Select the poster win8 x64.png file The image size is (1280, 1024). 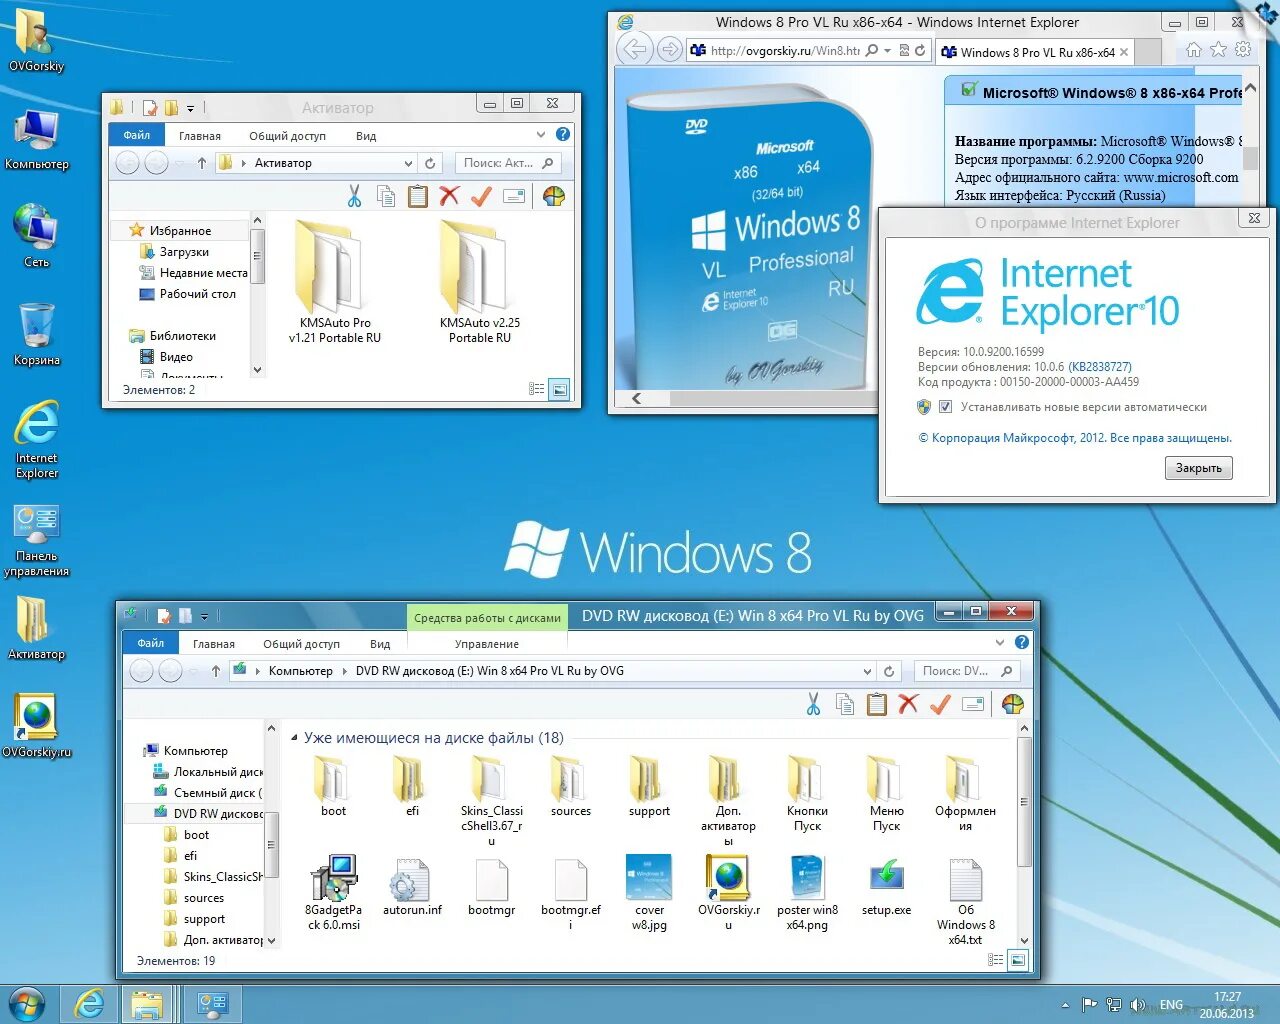coord(807,893)
